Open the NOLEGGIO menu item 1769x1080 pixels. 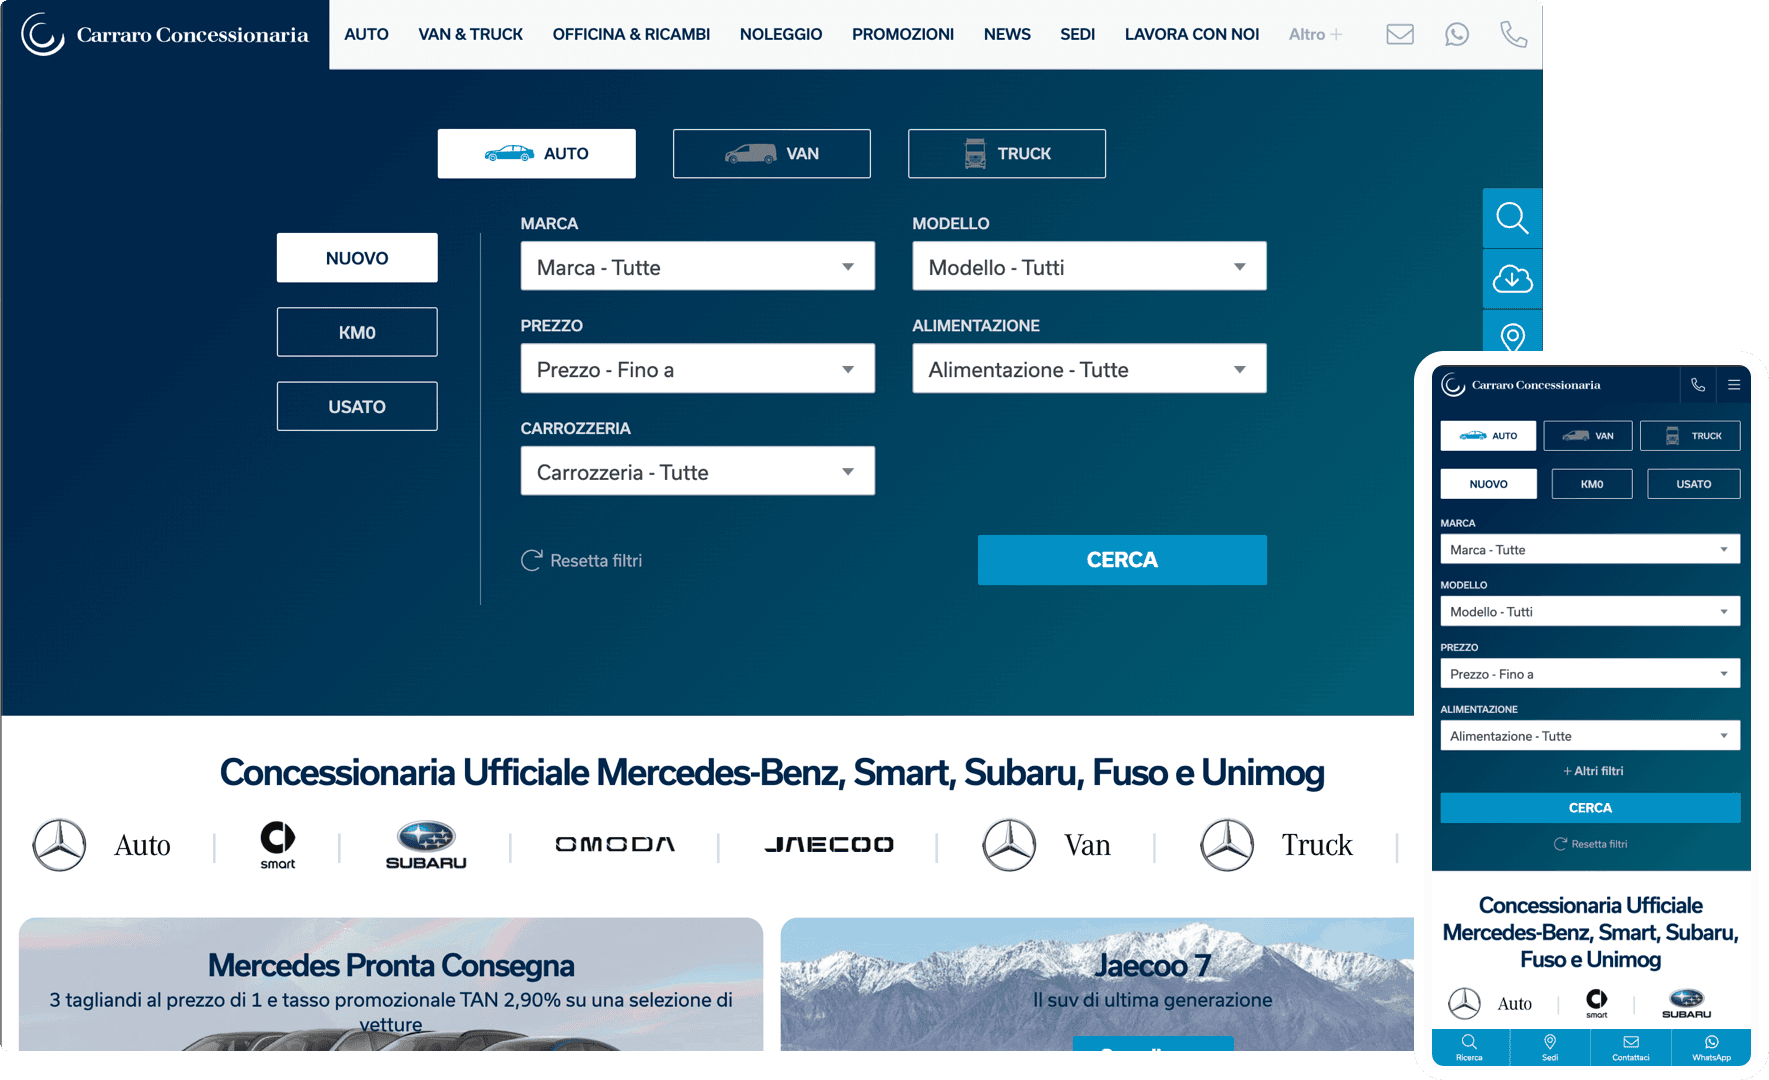click(x=781, y=34)
